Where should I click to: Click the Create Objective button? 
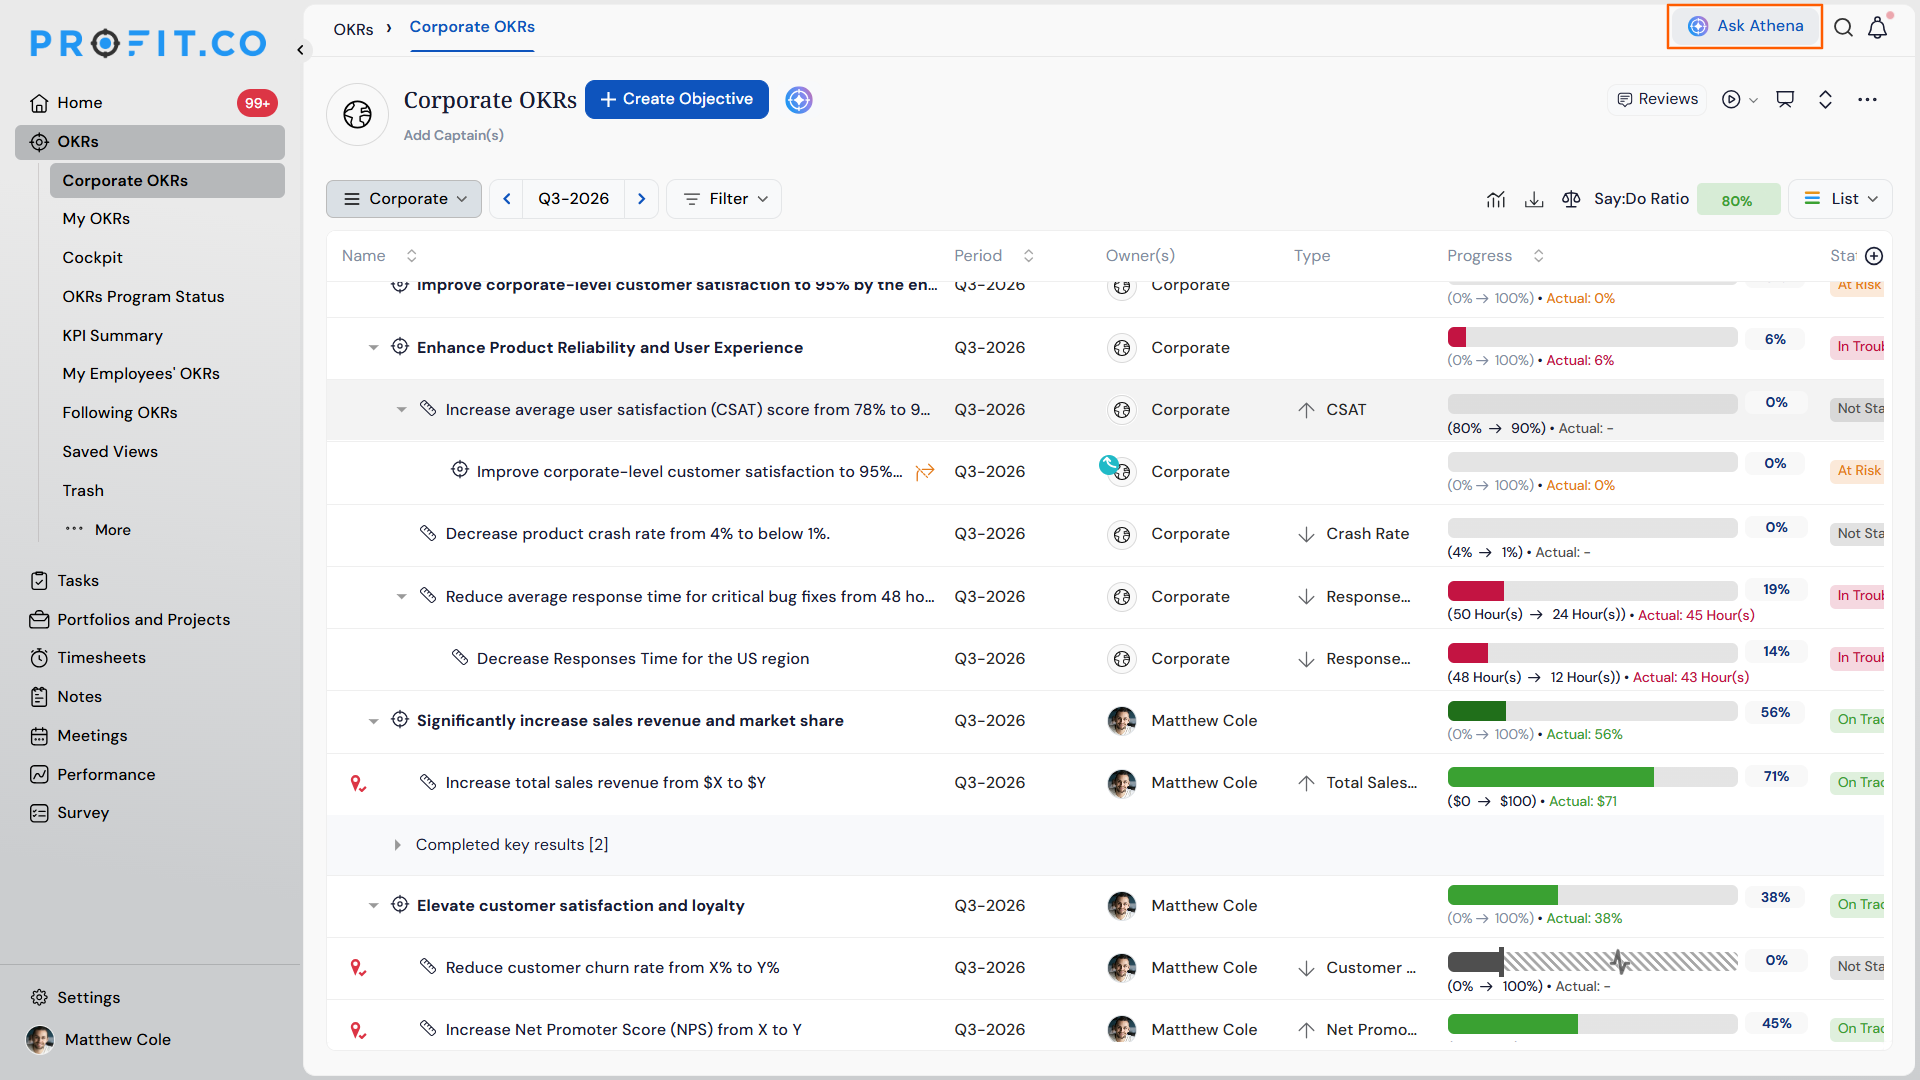coord(677,99)
